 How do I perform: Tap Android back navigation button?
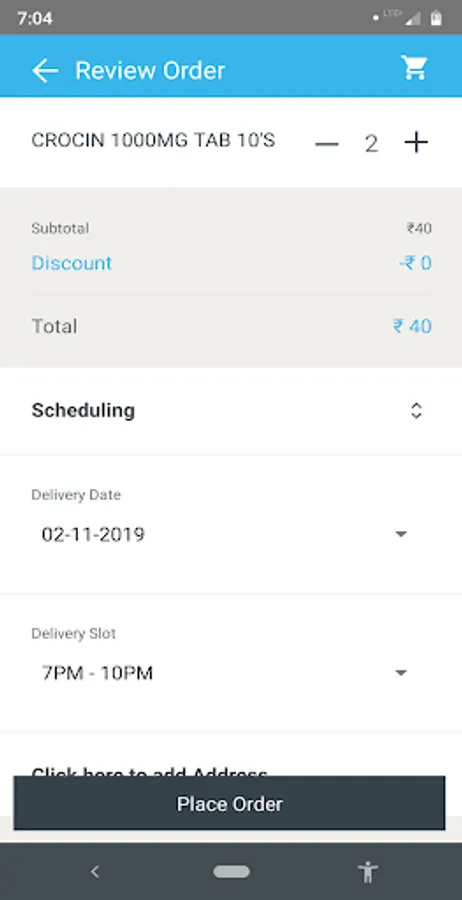95,872
